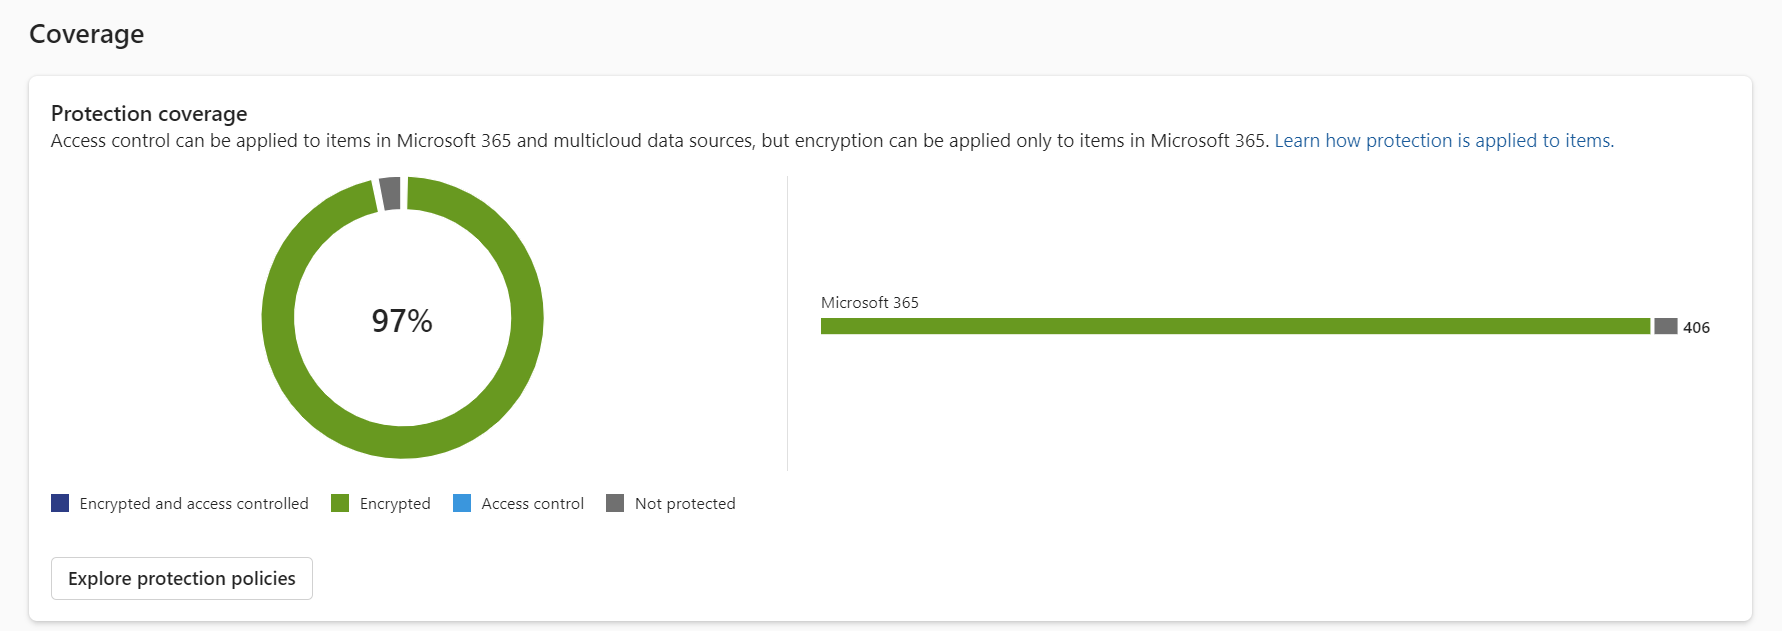Click the gray Not protected legend swatch

pos(615,503)
